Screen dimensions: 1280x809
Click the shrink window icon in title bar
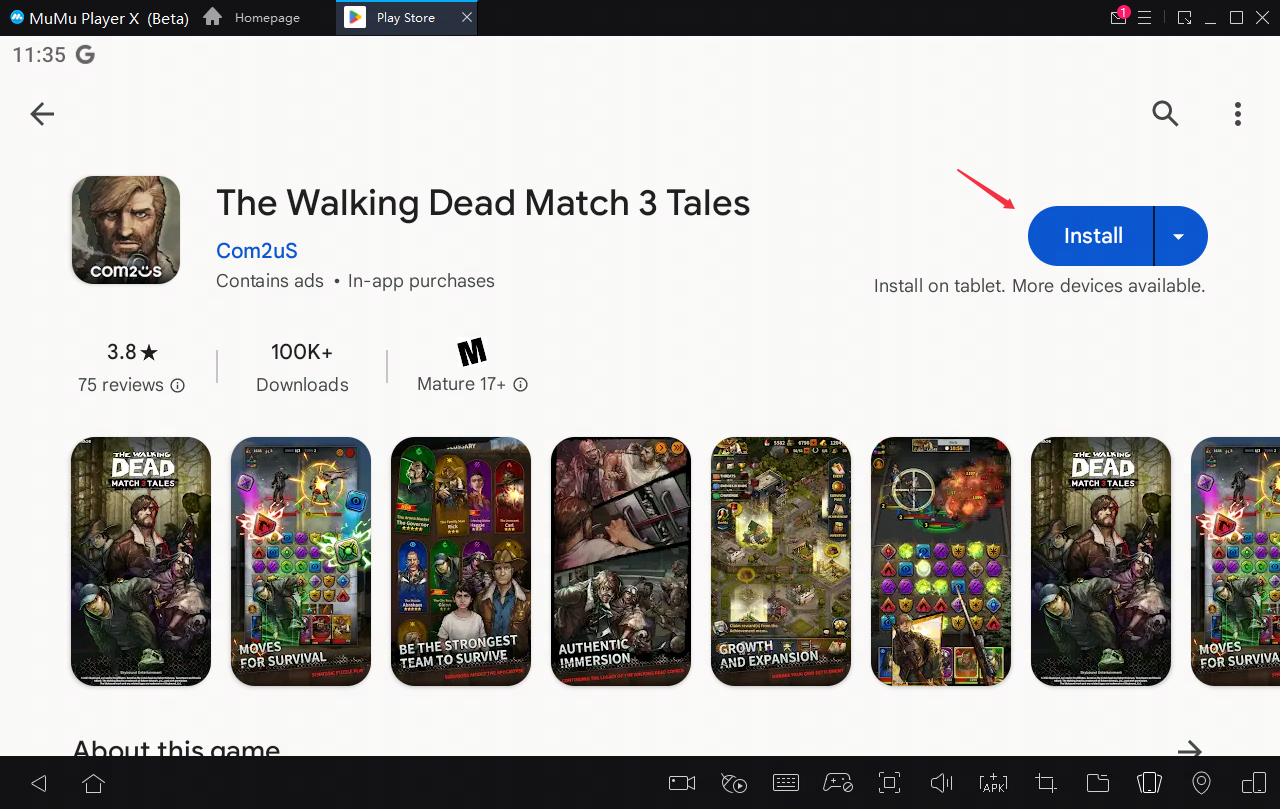pos(1185,18)
